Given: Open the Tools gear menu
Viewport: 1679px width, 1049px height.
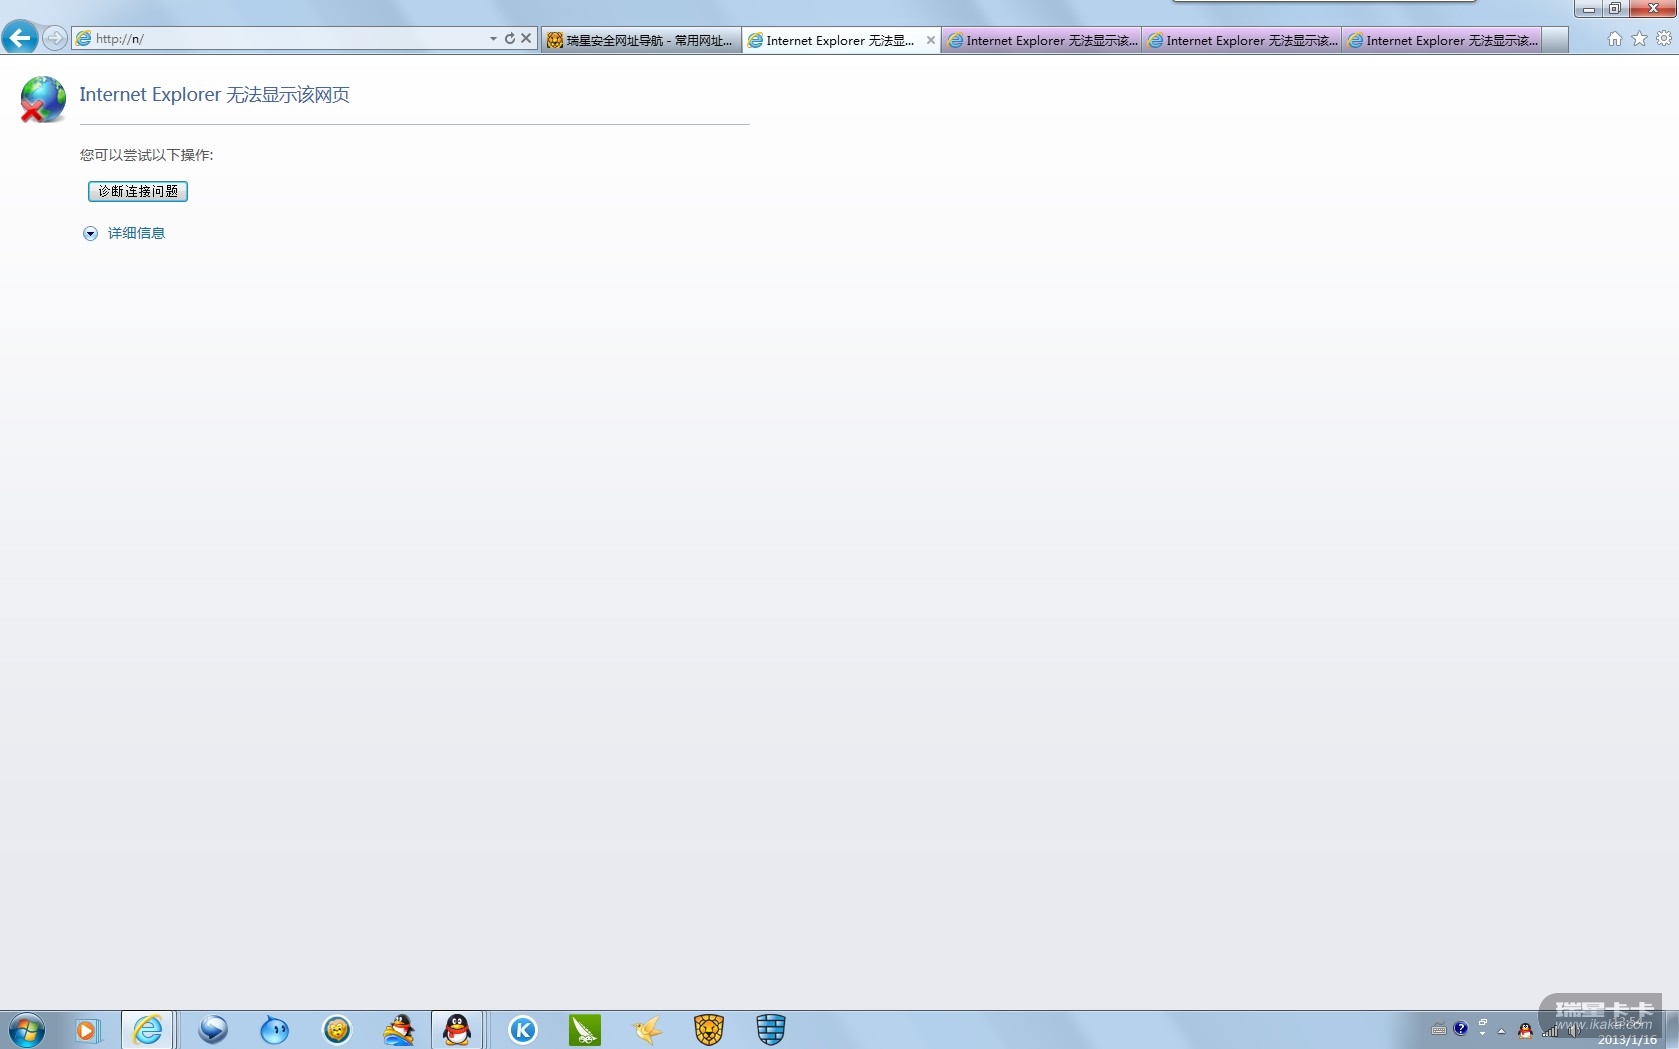Looking at the screenshot, I should point(1664,39).
